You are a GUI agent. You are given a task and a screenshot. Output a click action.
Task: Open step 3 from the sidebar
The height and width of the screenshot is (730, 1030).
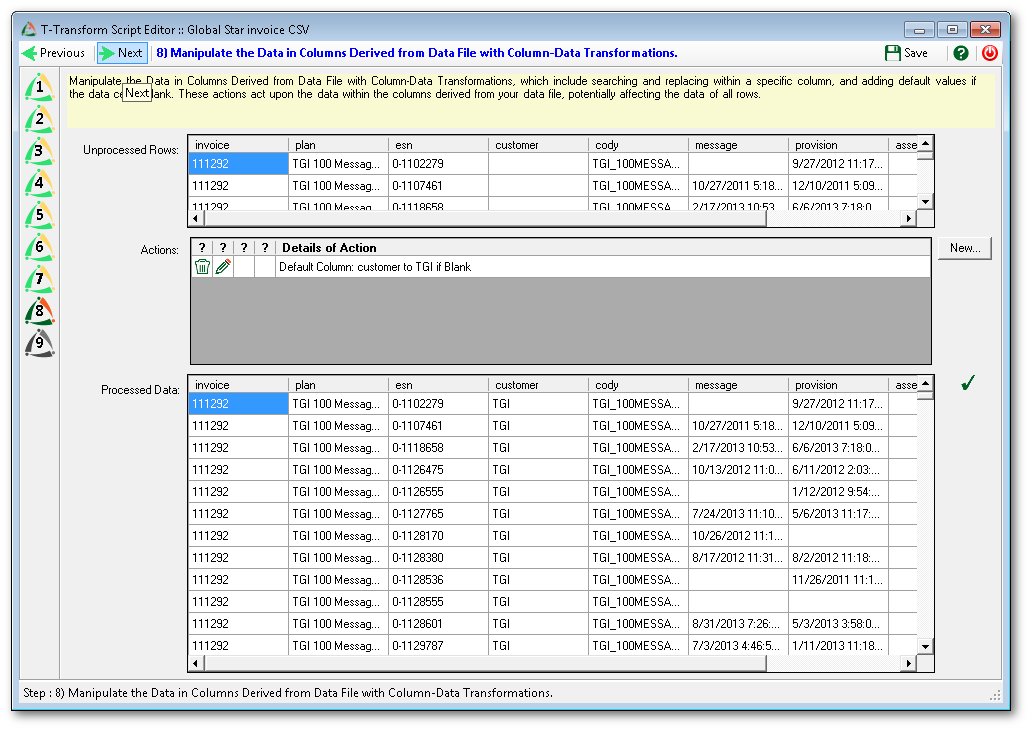[39, 151]
